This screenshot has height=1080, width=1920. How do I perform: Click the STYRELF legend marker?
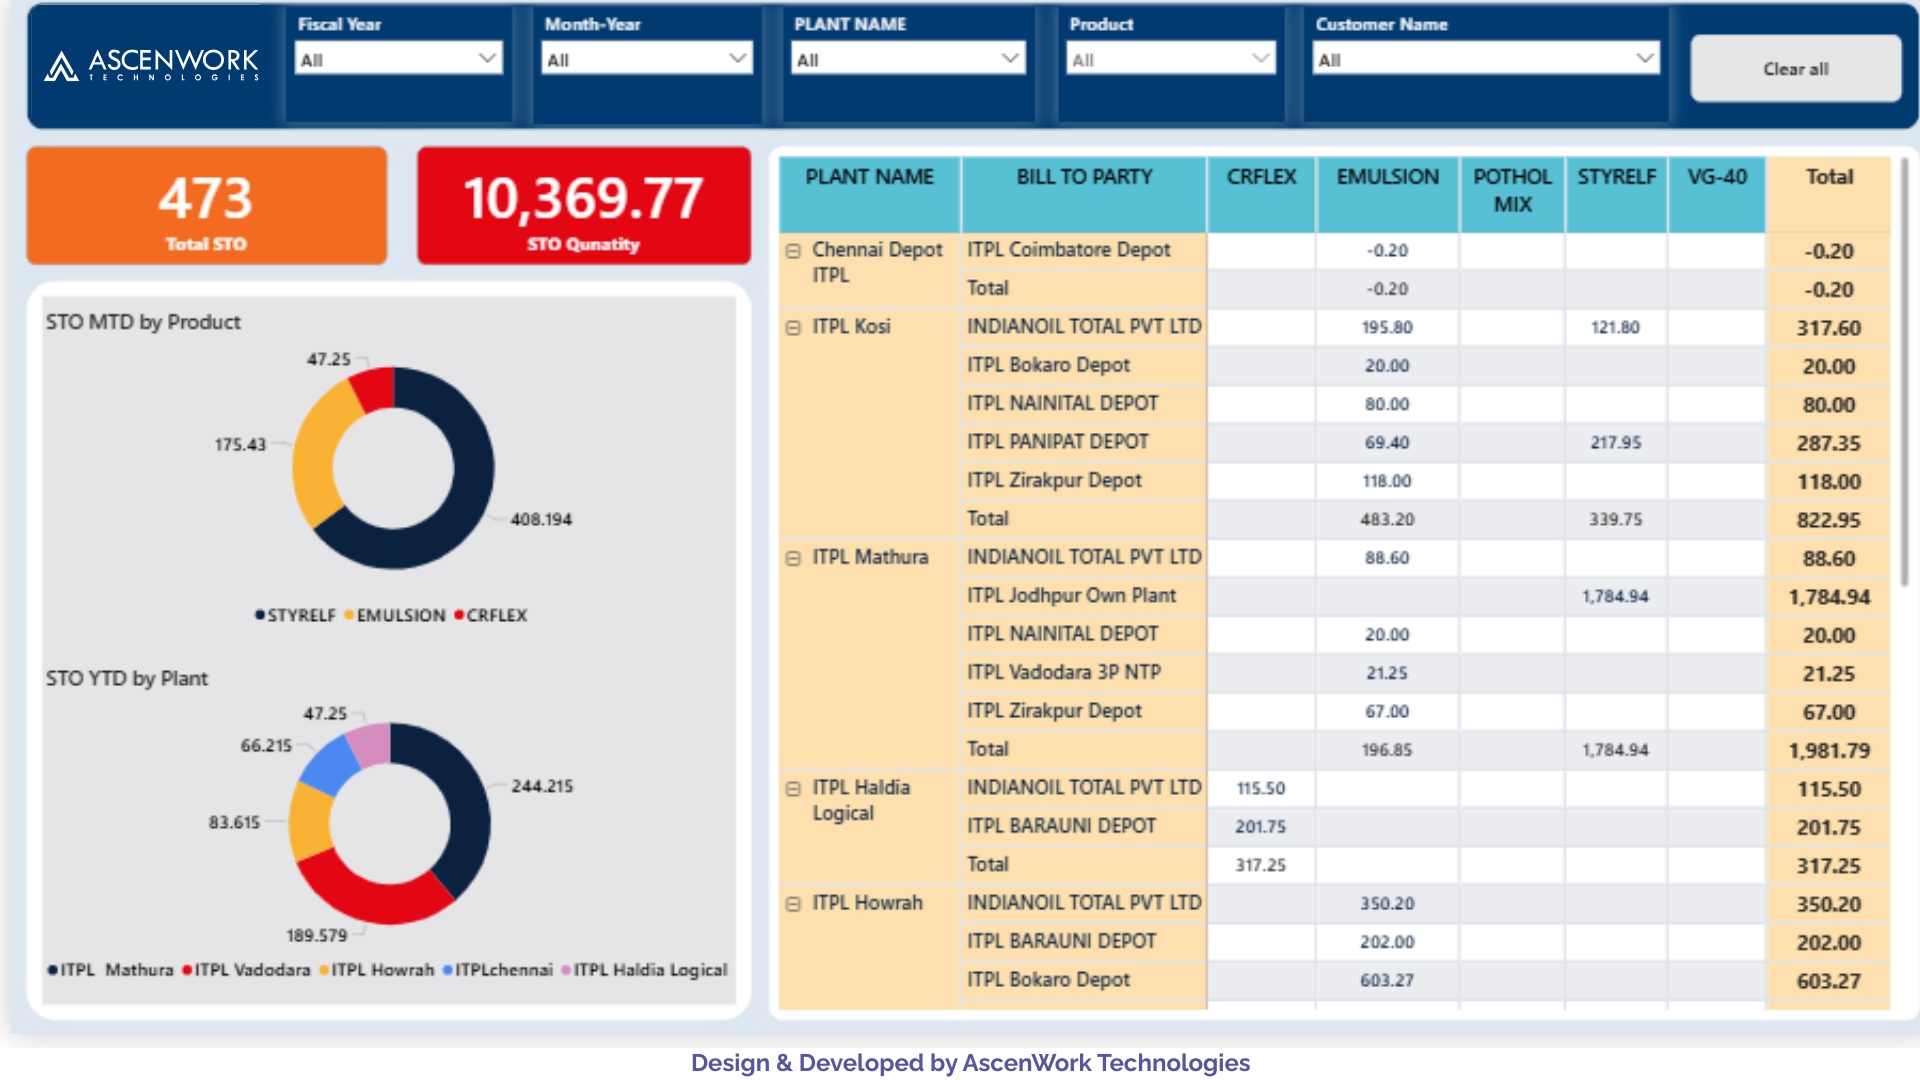(260, 615)
